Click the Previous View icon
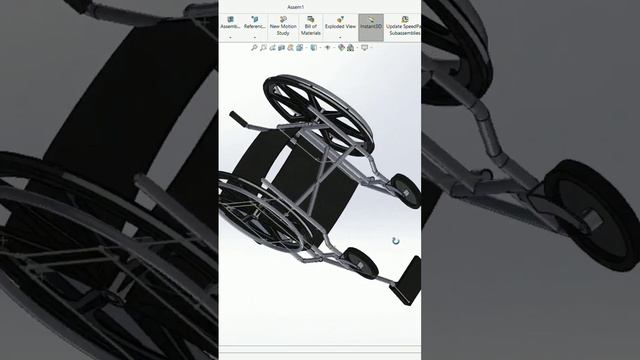This screenshot has width=640, height=360. pyautogui.click(x=272, y=48)
